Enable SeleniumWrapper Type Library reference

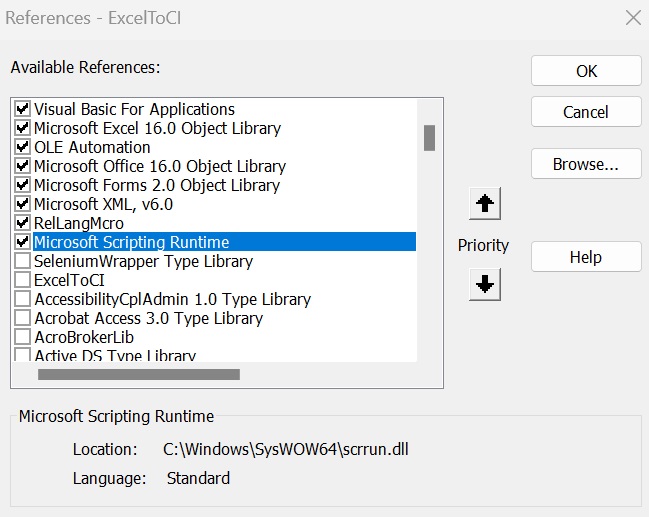[22, 261]
